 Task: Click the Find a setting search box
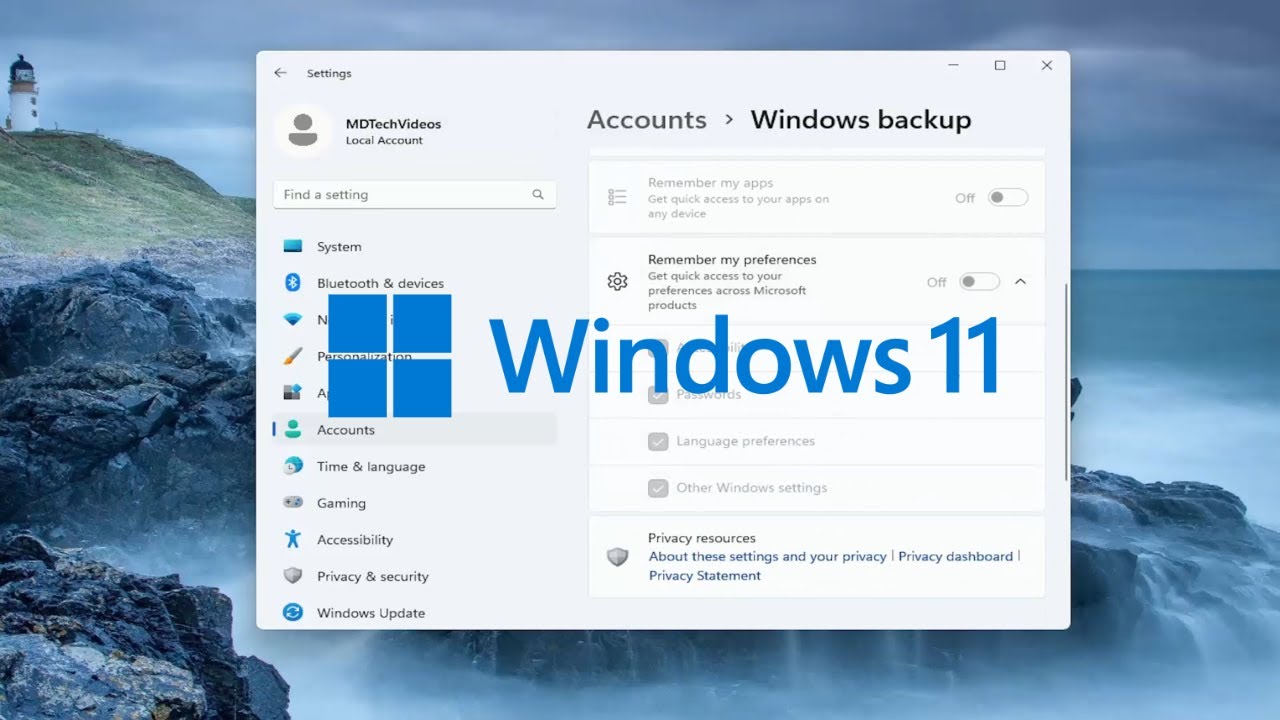tap(414, 195)
